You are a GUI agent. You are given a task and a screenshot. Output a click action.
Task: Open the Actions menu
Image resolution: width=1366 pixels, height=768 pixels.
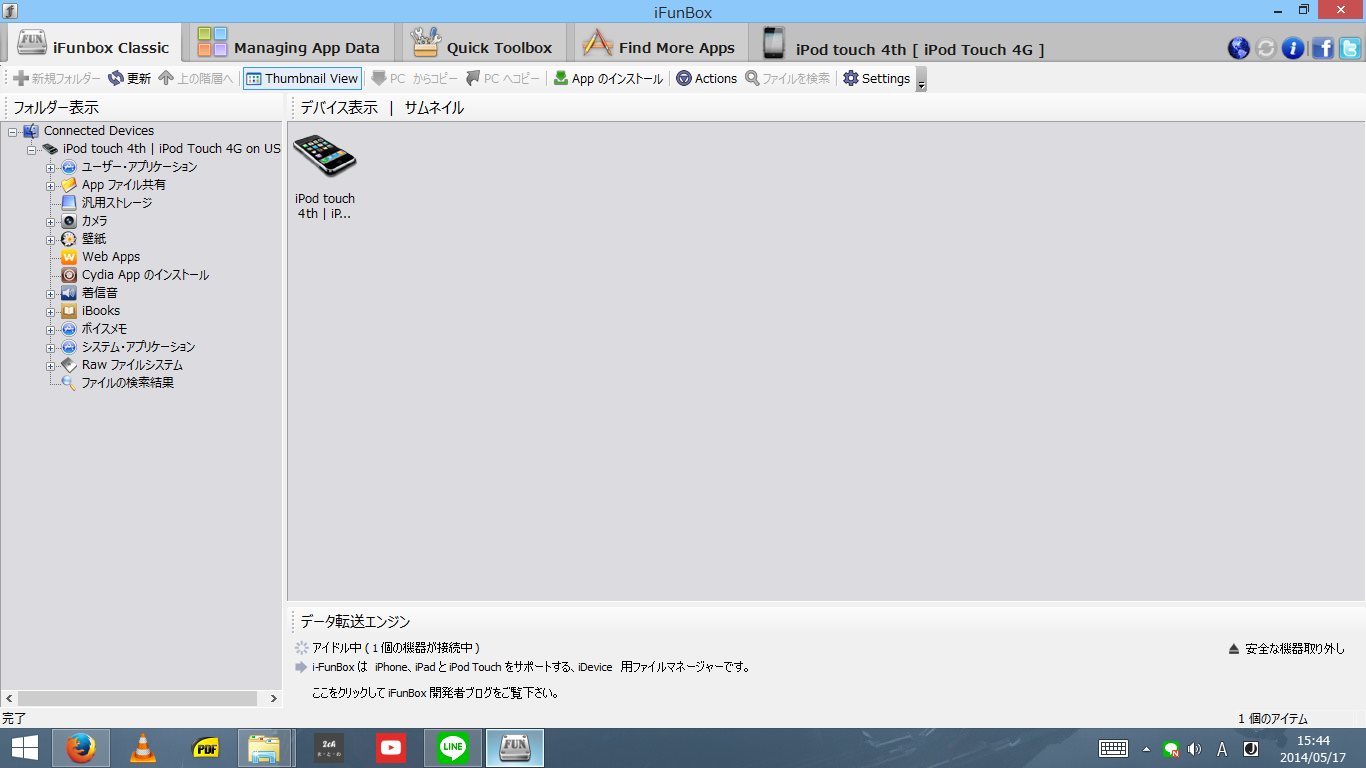(707, 78)
